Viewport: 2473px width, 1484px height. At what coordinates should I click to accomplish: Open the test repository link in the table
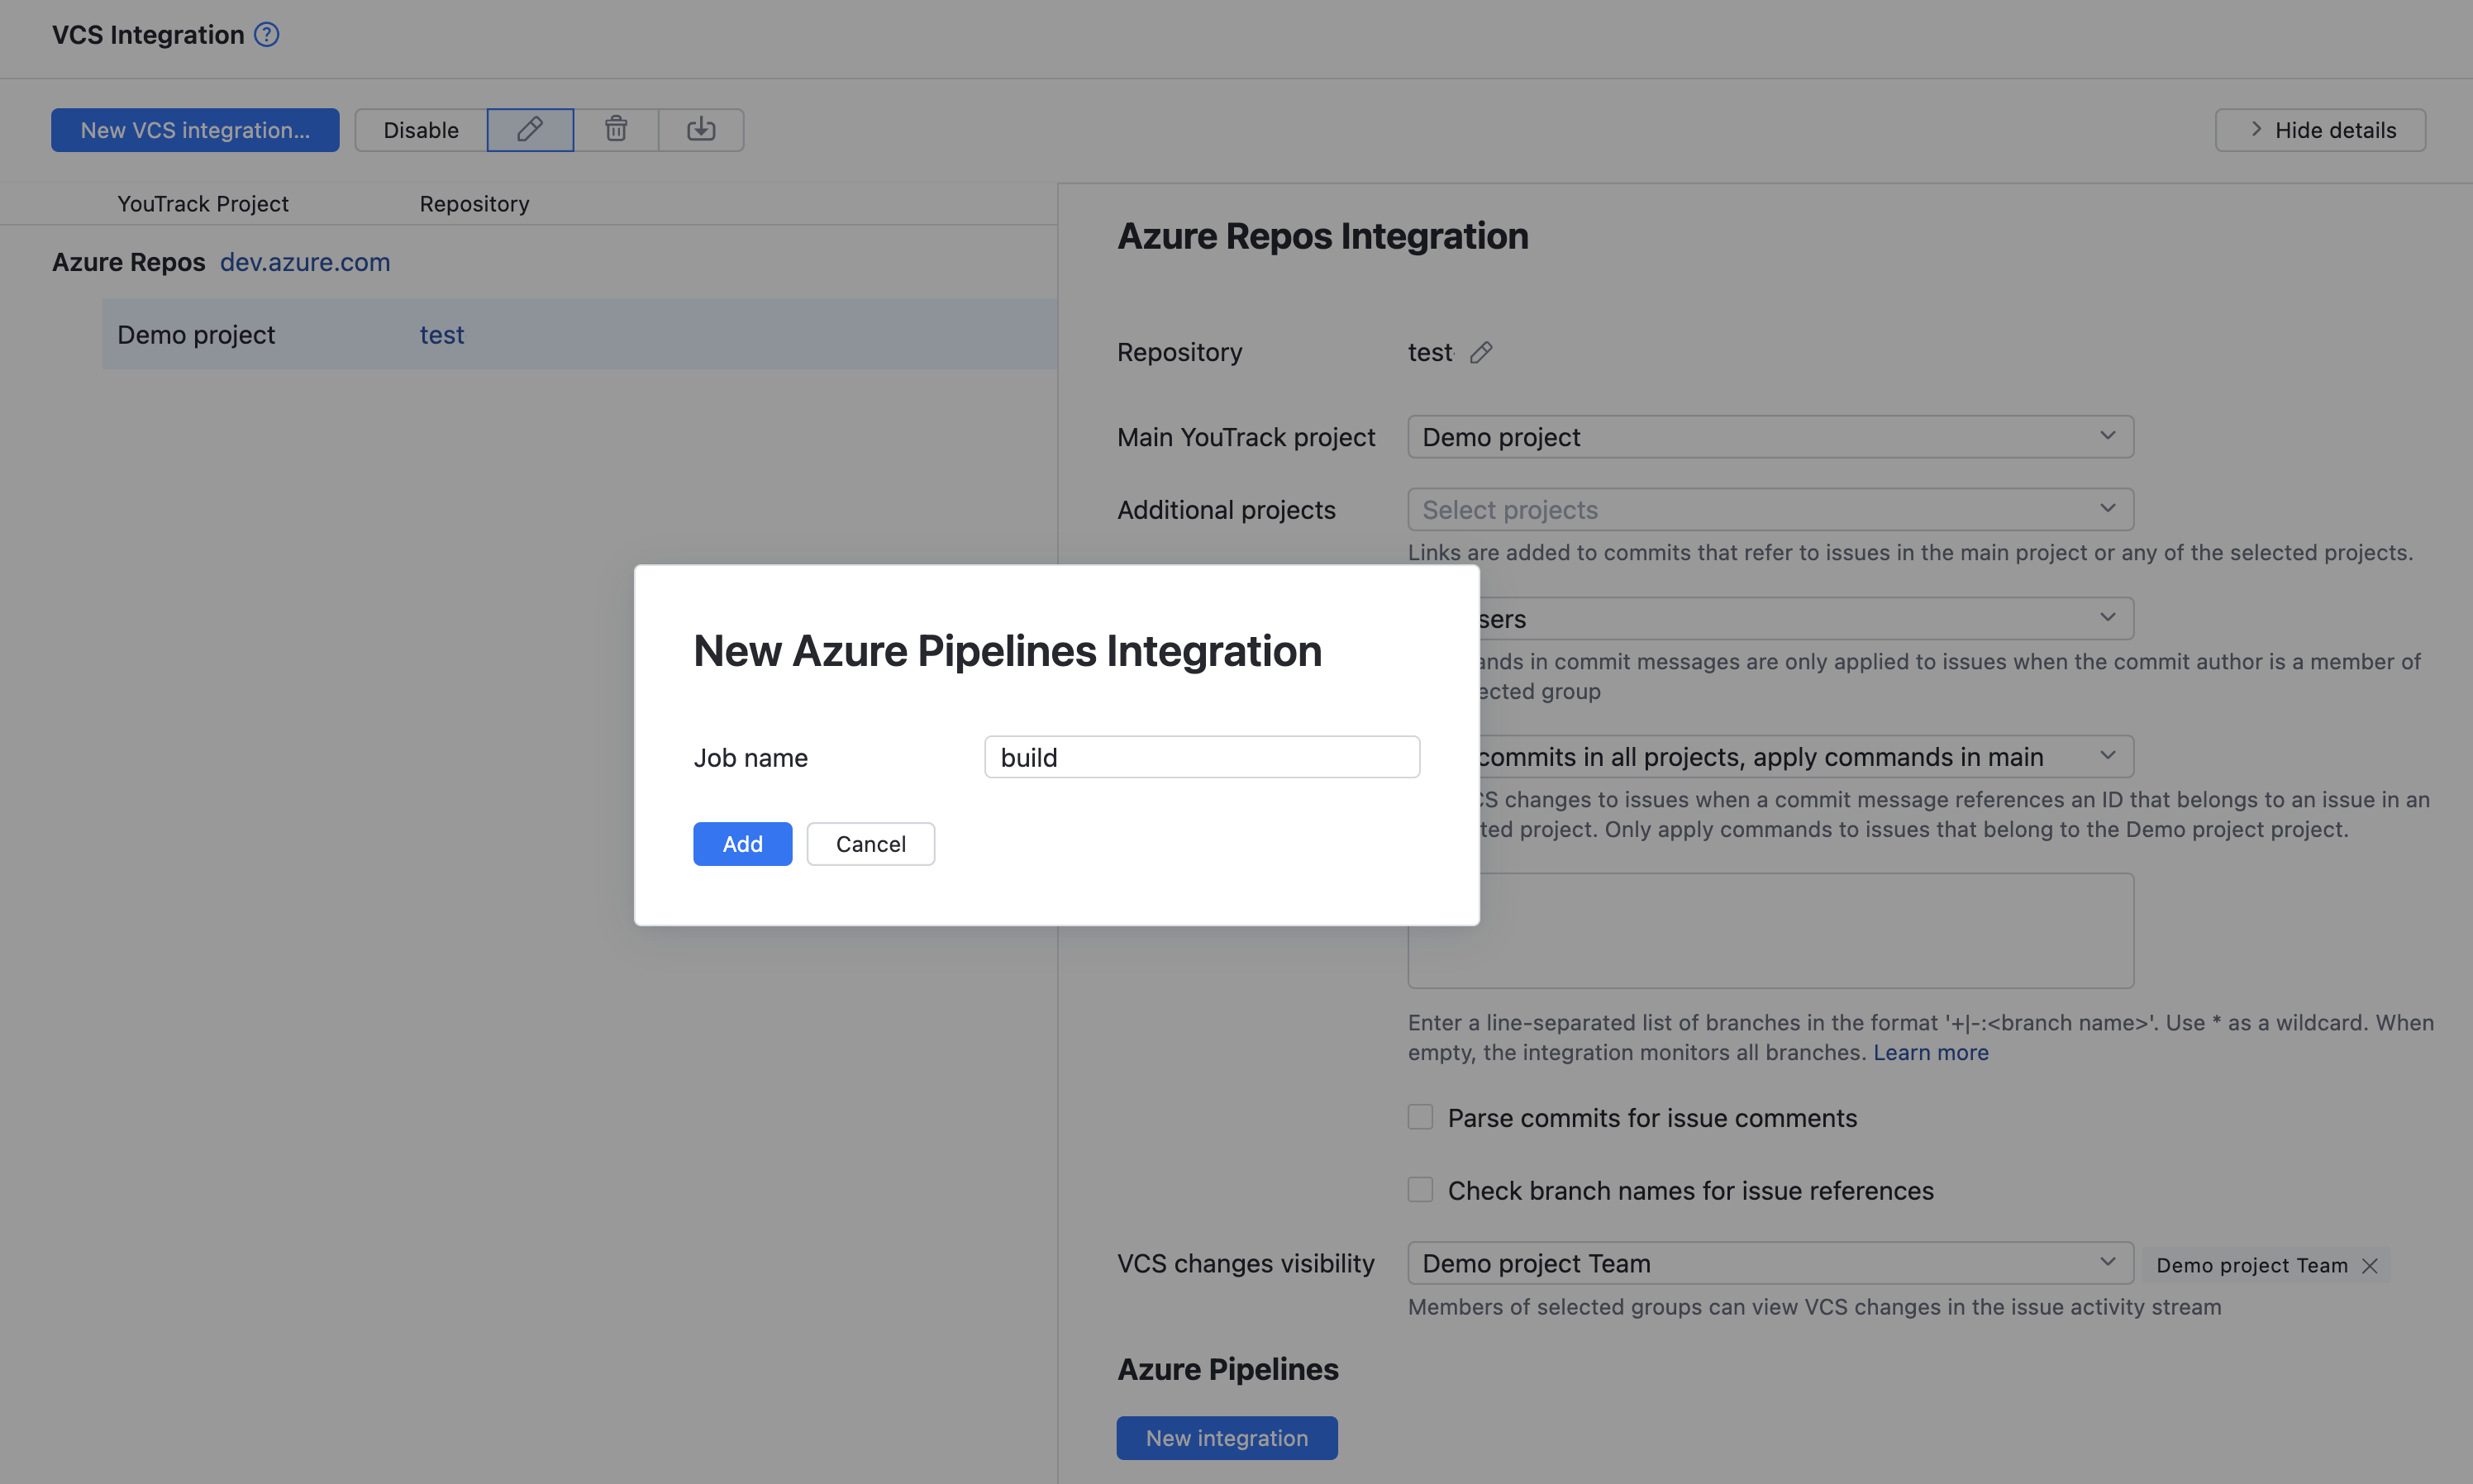click(441, 334)
